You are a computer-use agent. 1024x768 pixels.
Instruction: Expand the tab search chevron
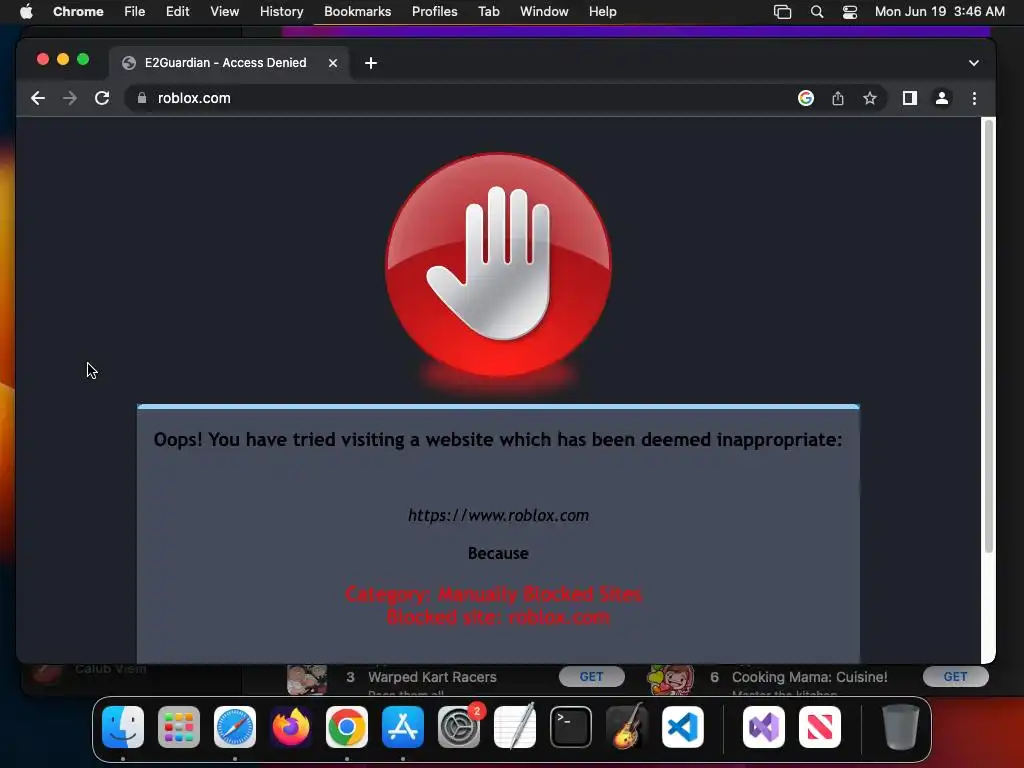974,63
